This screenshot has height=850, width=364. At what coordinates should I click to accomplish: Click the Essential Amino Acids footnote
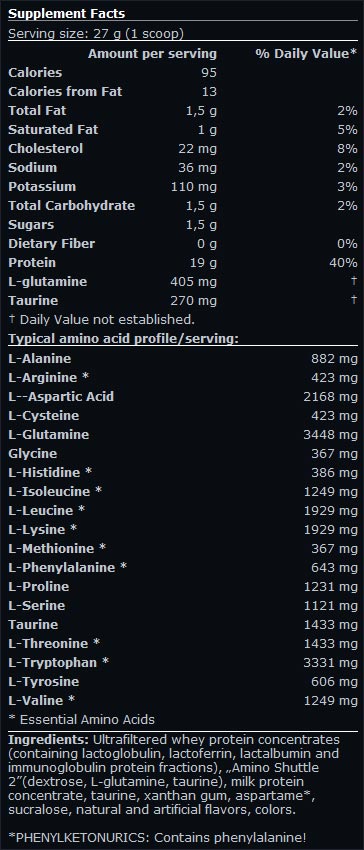[81, 719]
